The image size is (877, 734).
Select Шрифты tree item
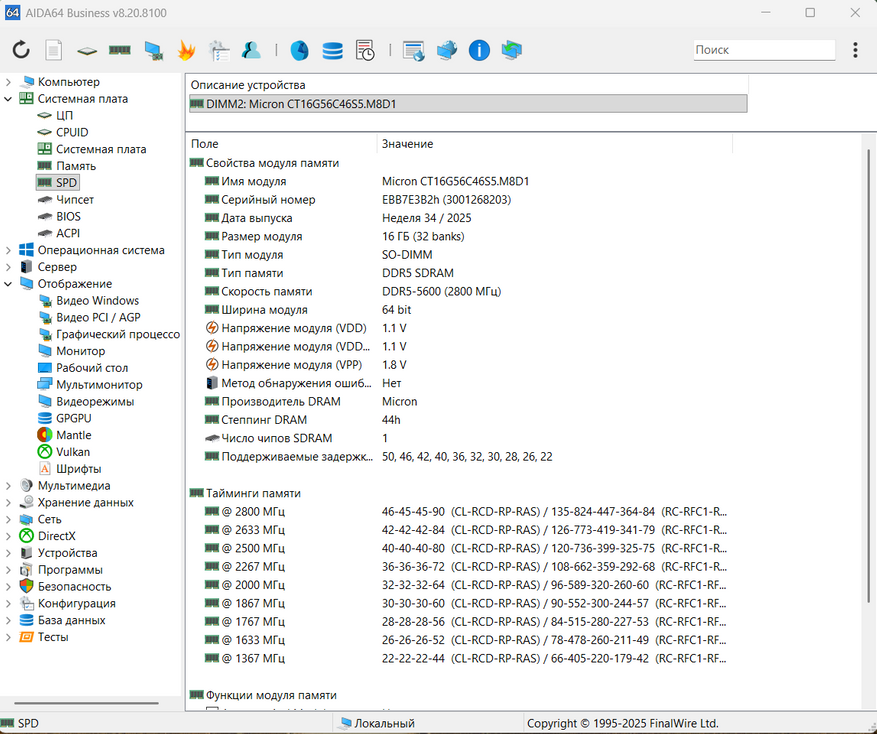pyautogui.click(x=79, y=468)
